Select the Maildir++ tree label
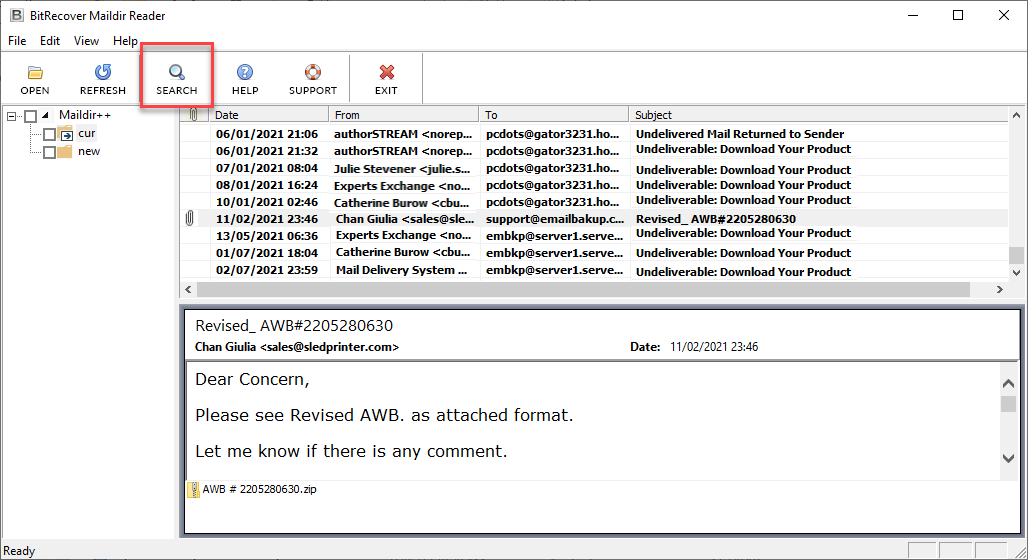Viewport: 1028px width, 560px height. (85, 115)
